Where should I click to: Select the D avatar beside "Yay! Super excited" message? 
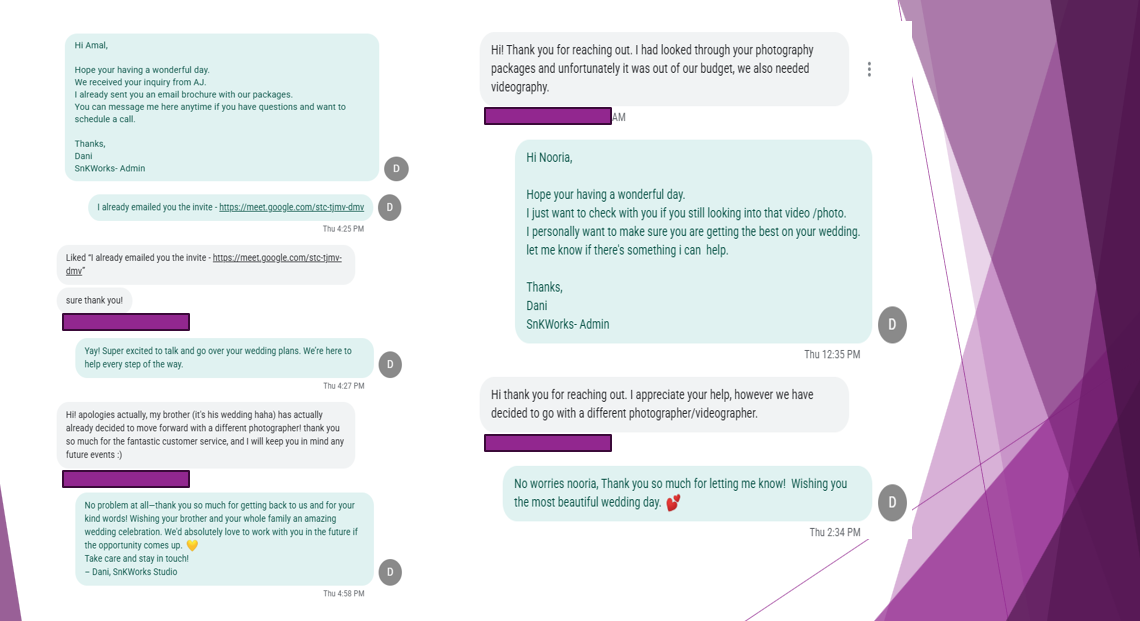(390, 365)
